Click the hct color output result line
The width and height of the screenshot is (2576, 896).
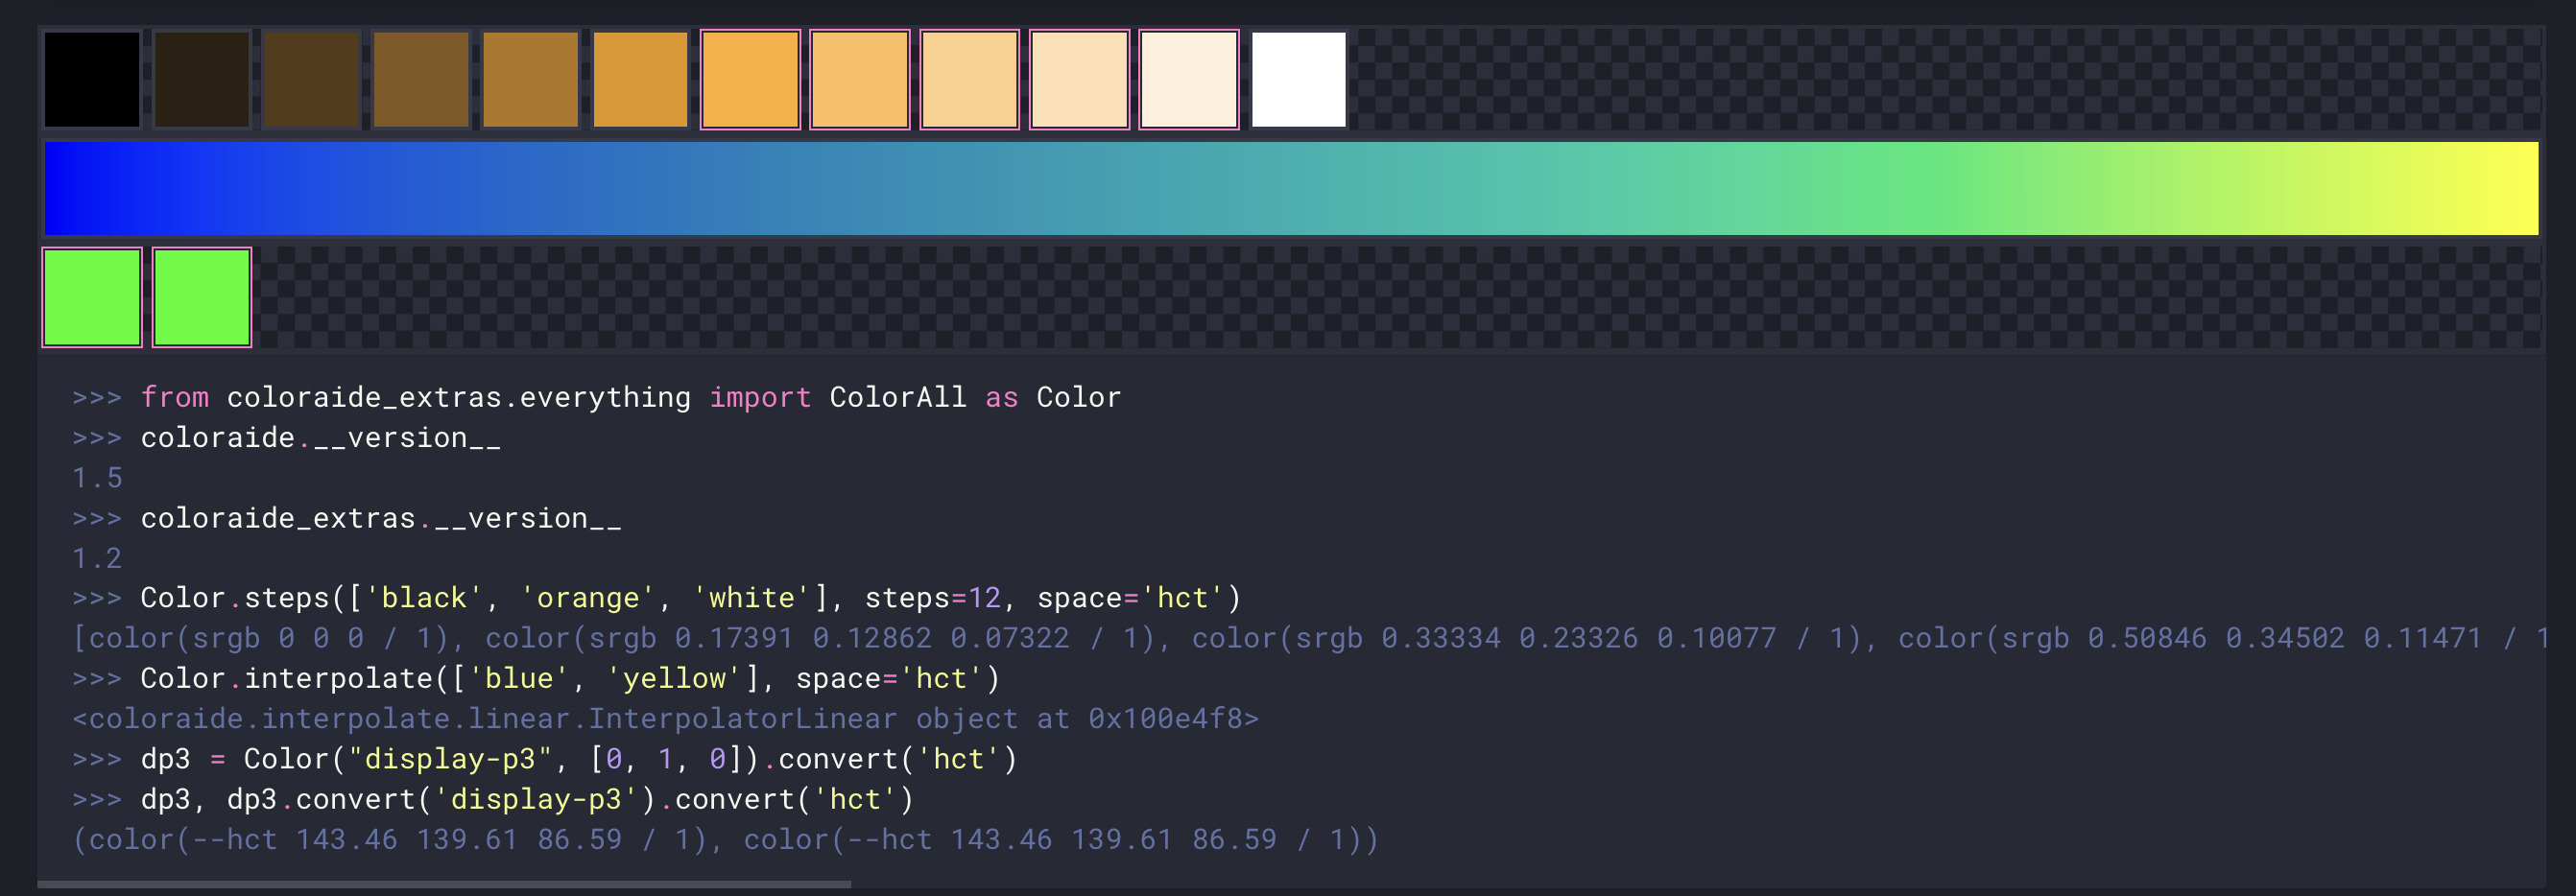click(x=725, y=840)
